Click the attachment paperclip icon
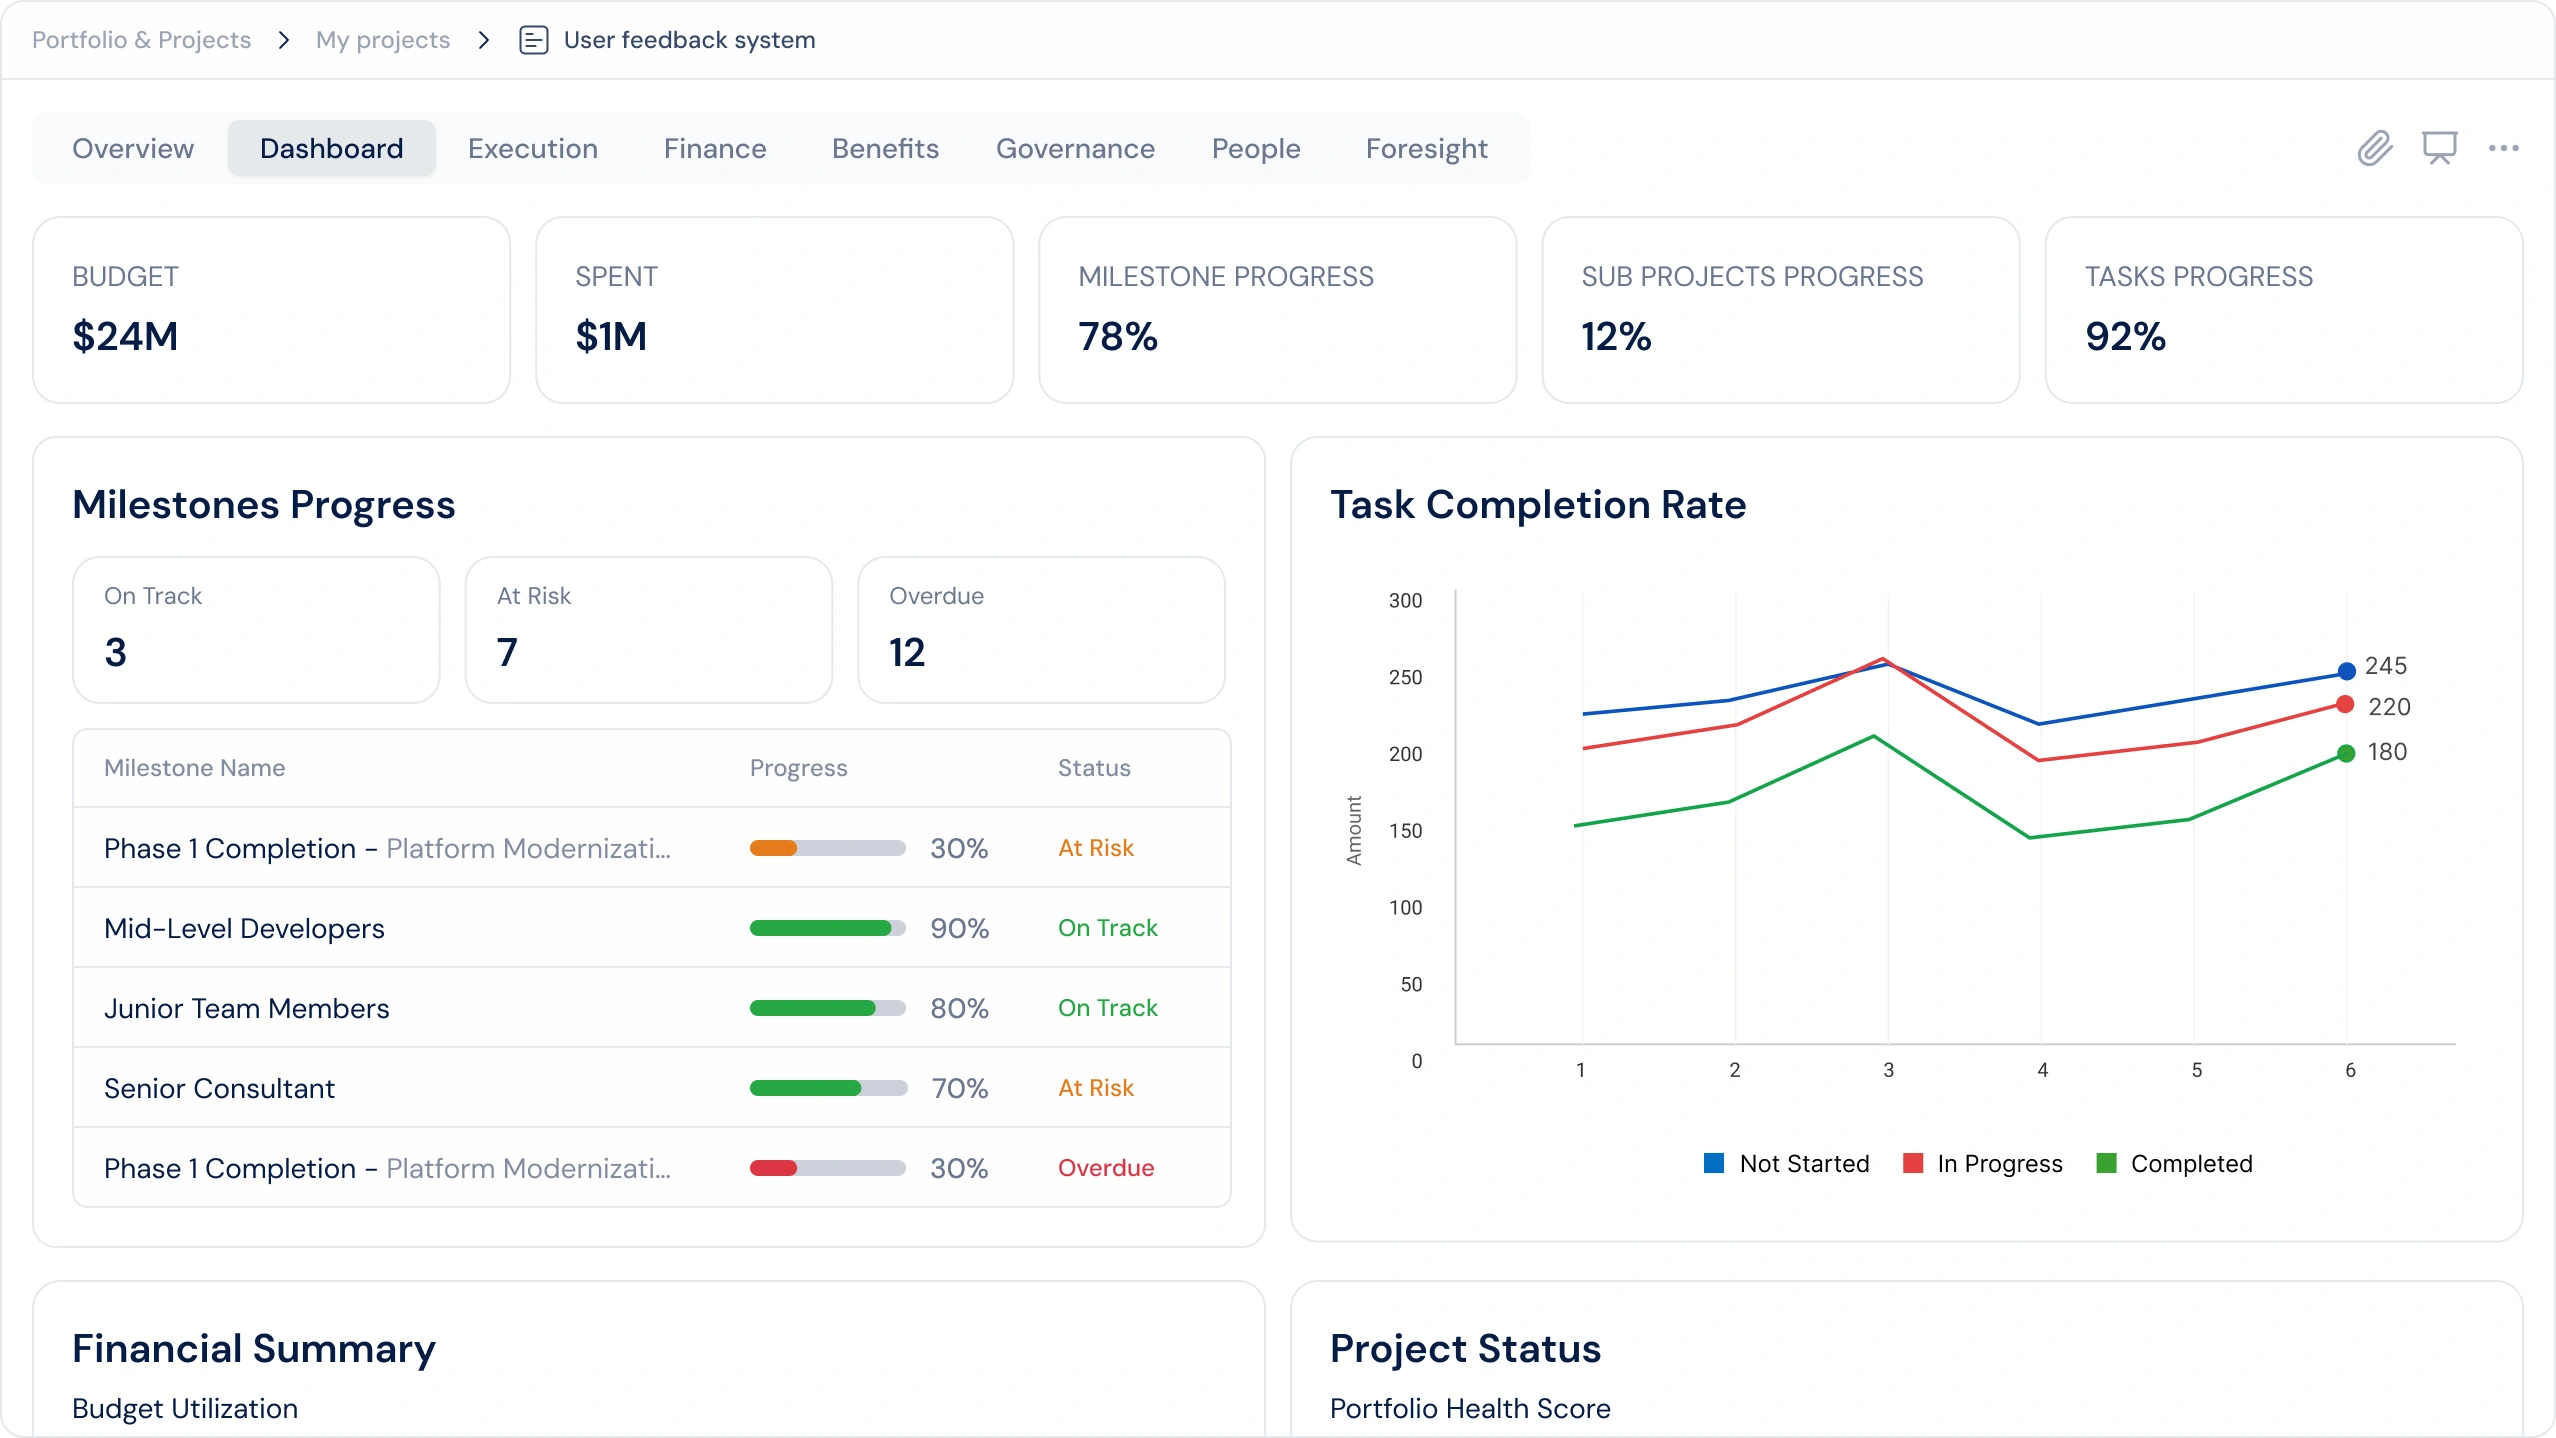This screenshot has width=2556, height=1438. 2375,148
